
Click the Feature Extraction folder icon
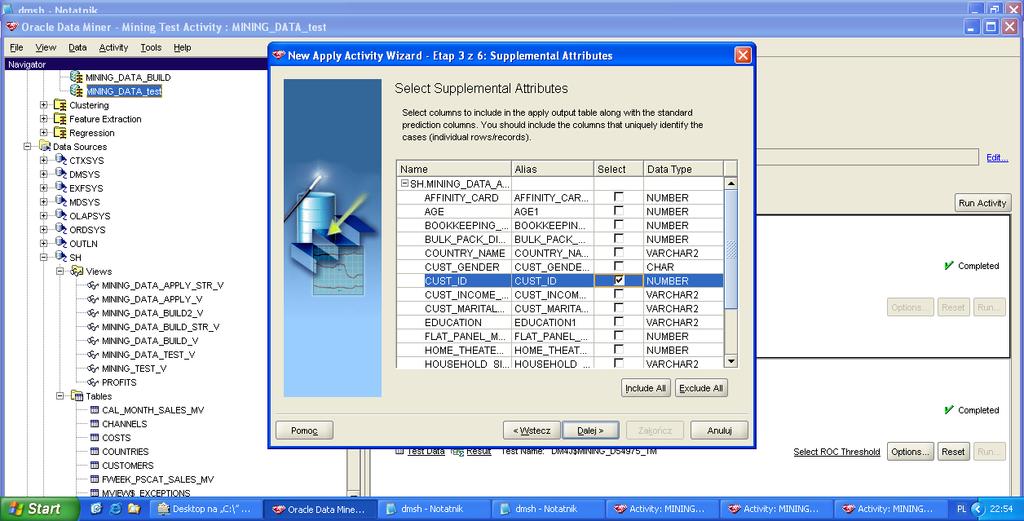click(60, 119)
